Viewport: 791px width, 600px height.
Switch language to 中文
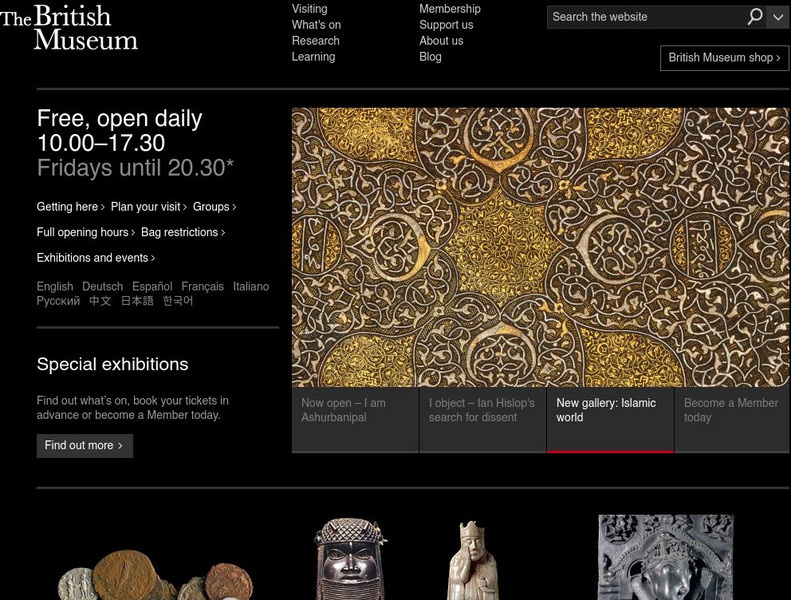click(100, 301)
